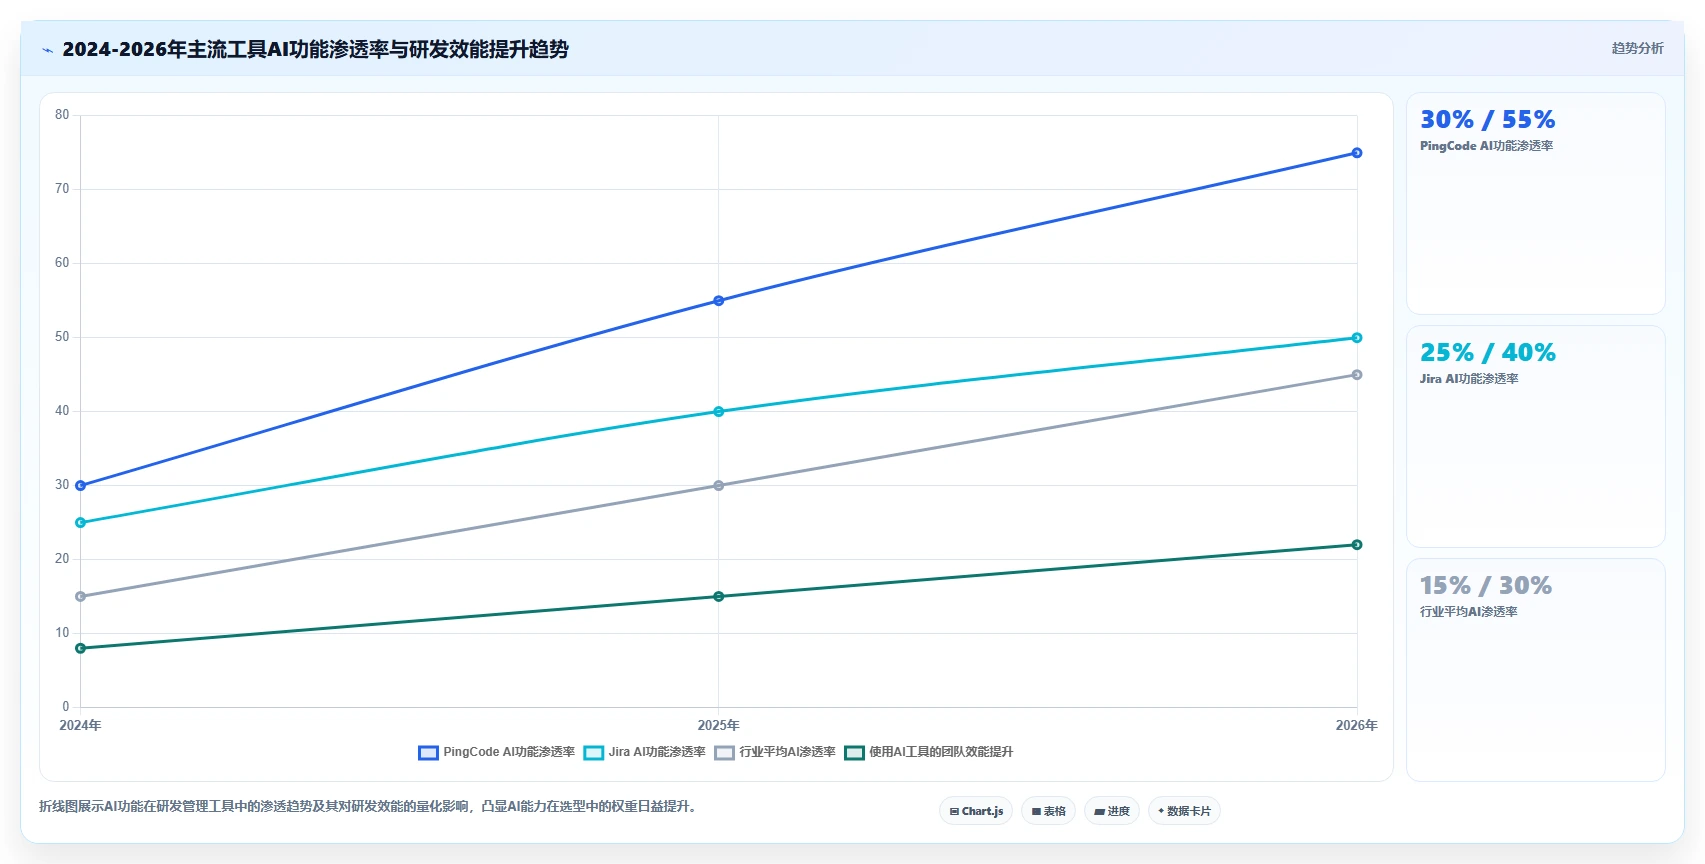The image size is (1705, 864).
Task: Toggle the PingCode AI功能渗透率 legend swatch
Action: tap(428, 753)
